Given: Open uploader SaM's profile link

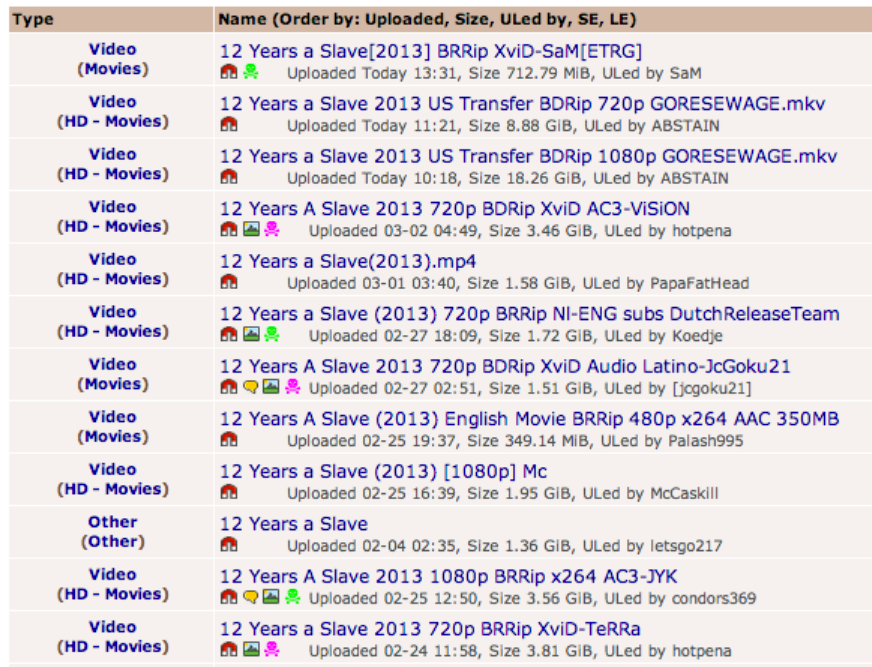Looking at the screenshot, I should (x=686, y=73).
